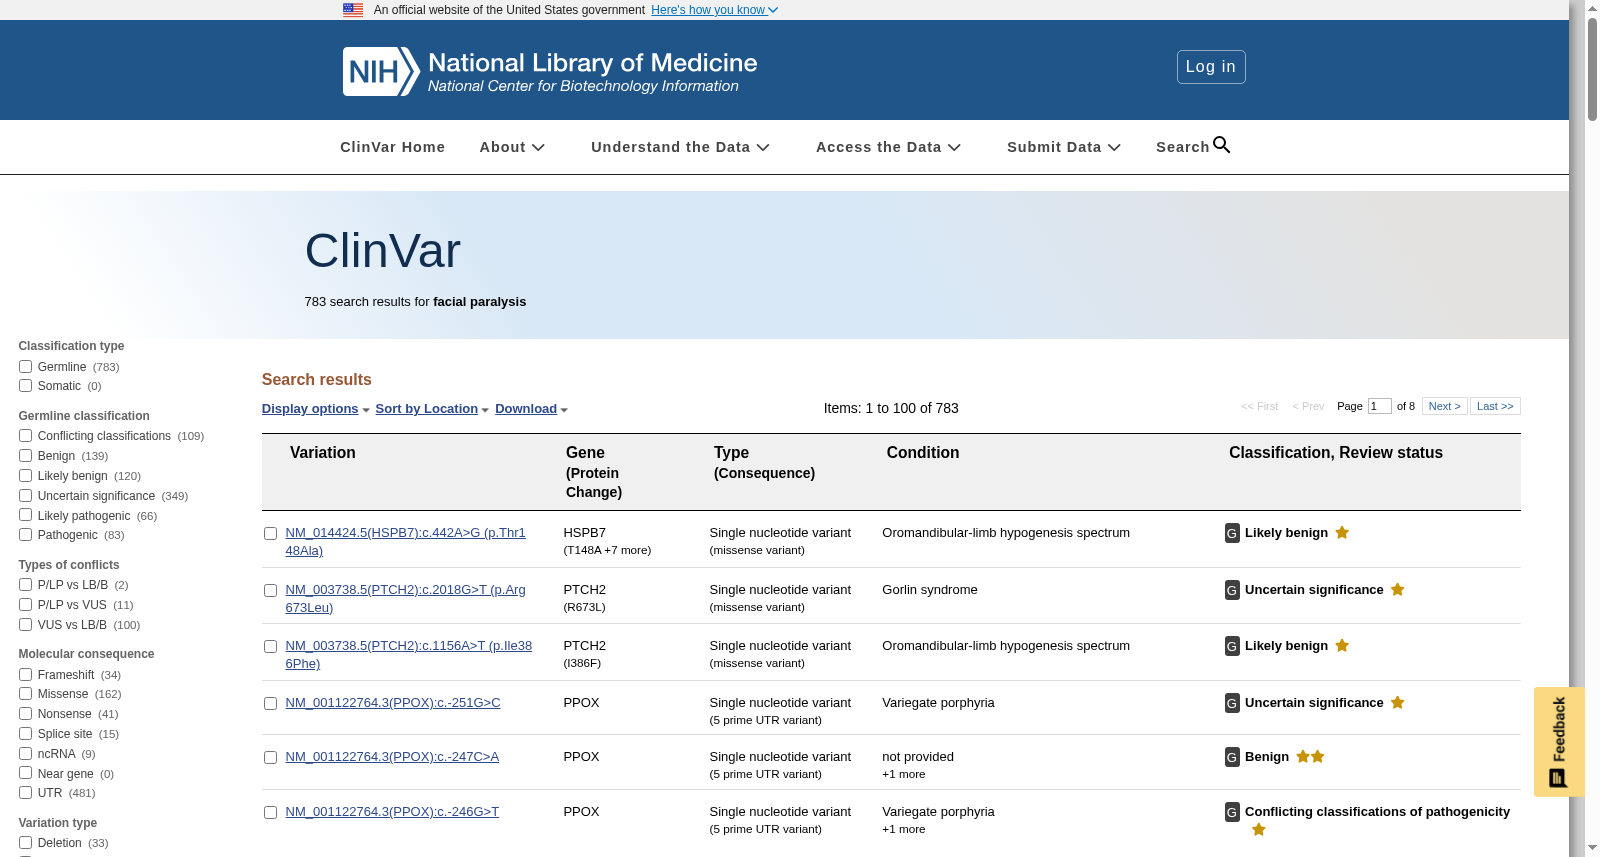
Task: Open the Understand the Data dropdown
Action: point(680,147)
